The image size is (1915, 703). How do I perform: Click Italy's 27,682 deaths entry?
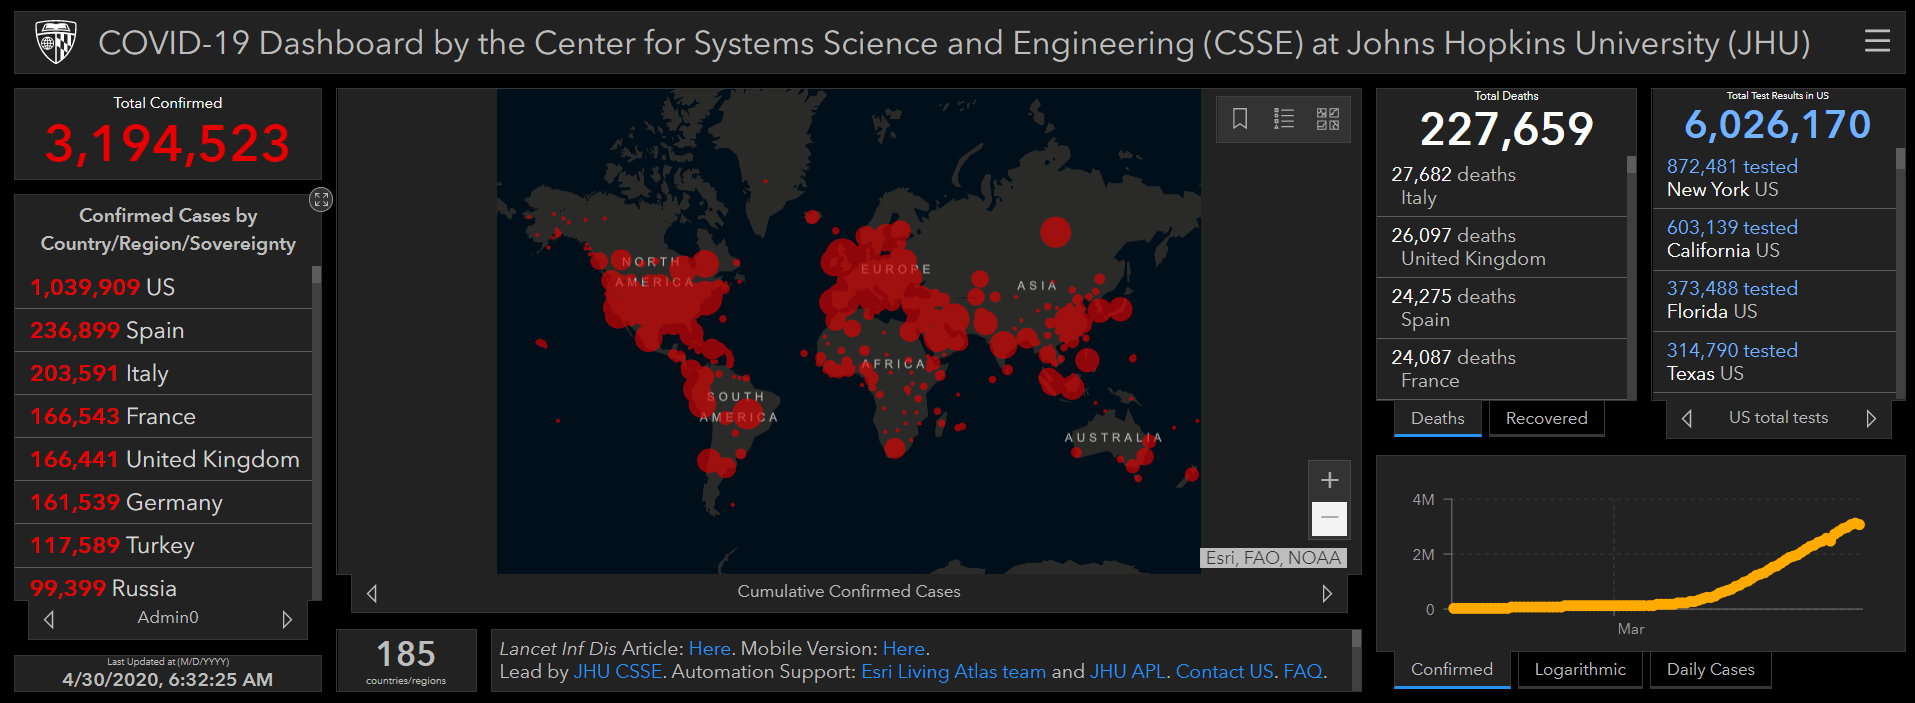tap(1502, 186)
